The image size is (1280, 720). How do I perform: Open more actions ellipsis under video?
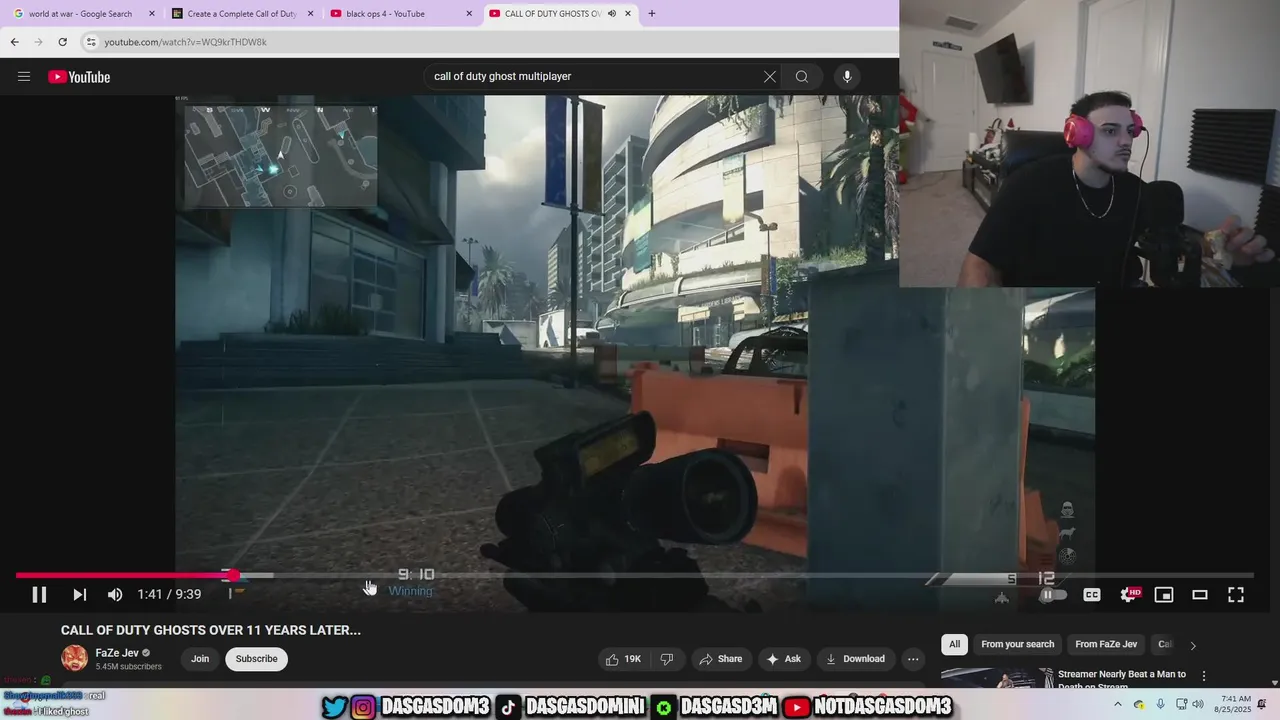click(913, 659)
